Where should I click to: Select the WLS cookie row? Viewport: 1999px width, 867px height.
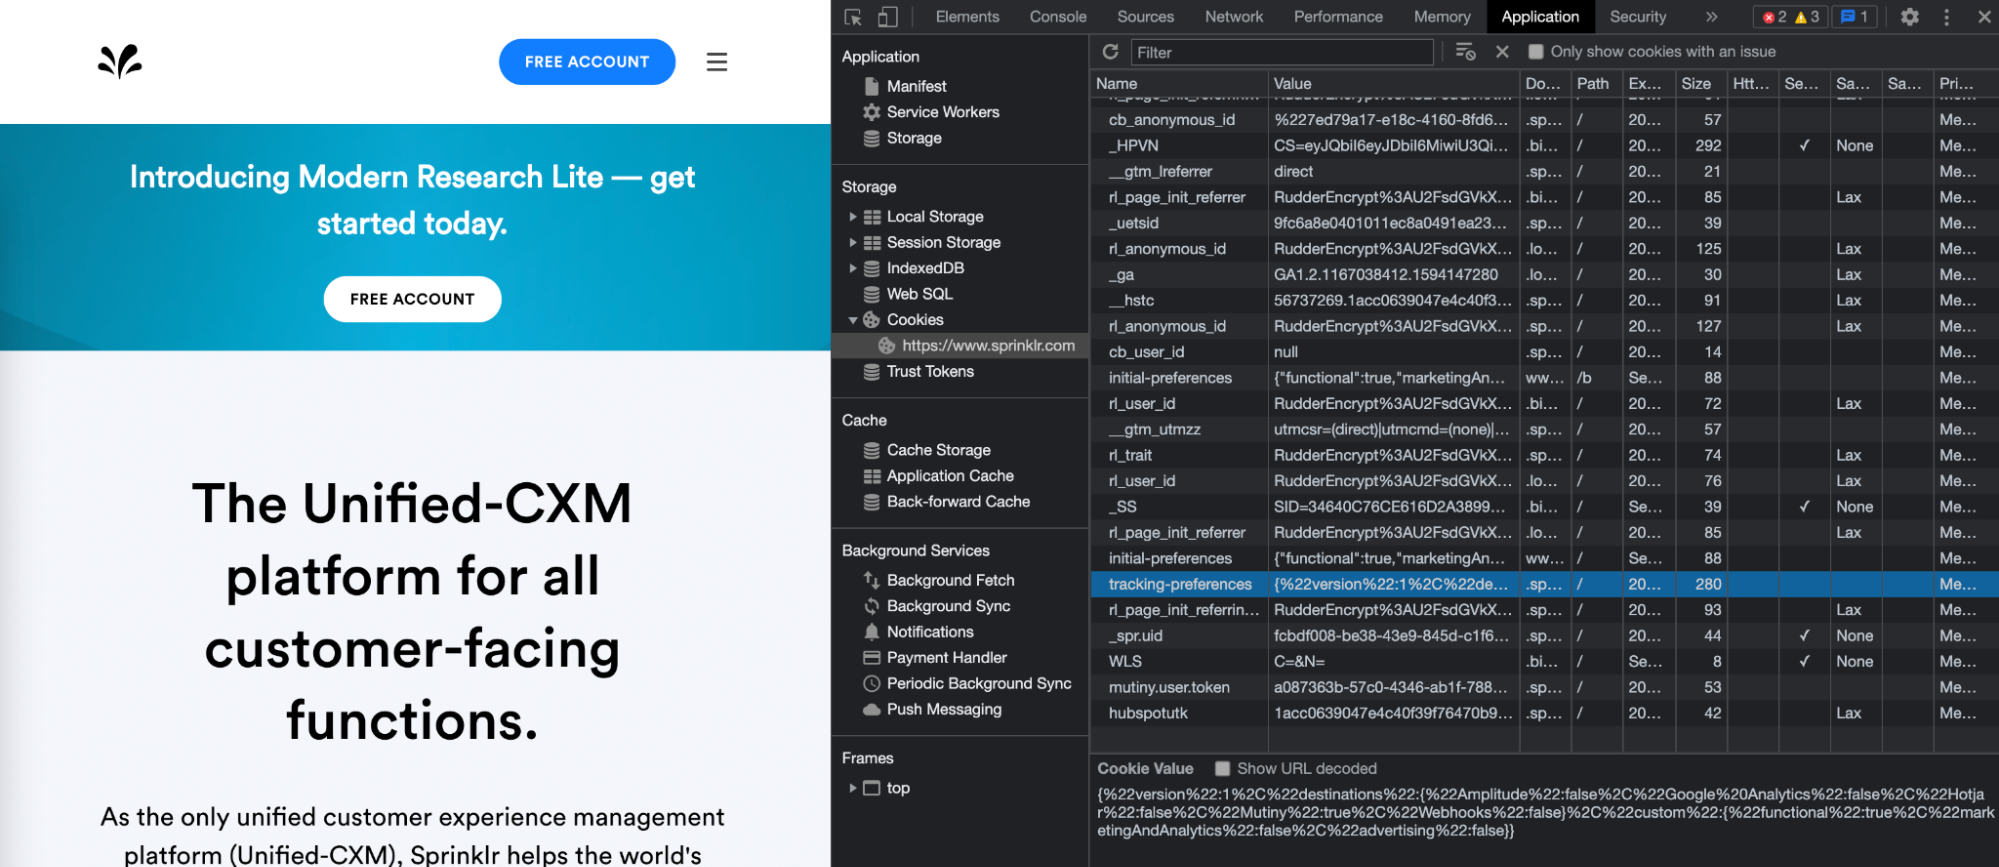[1544, 662]
